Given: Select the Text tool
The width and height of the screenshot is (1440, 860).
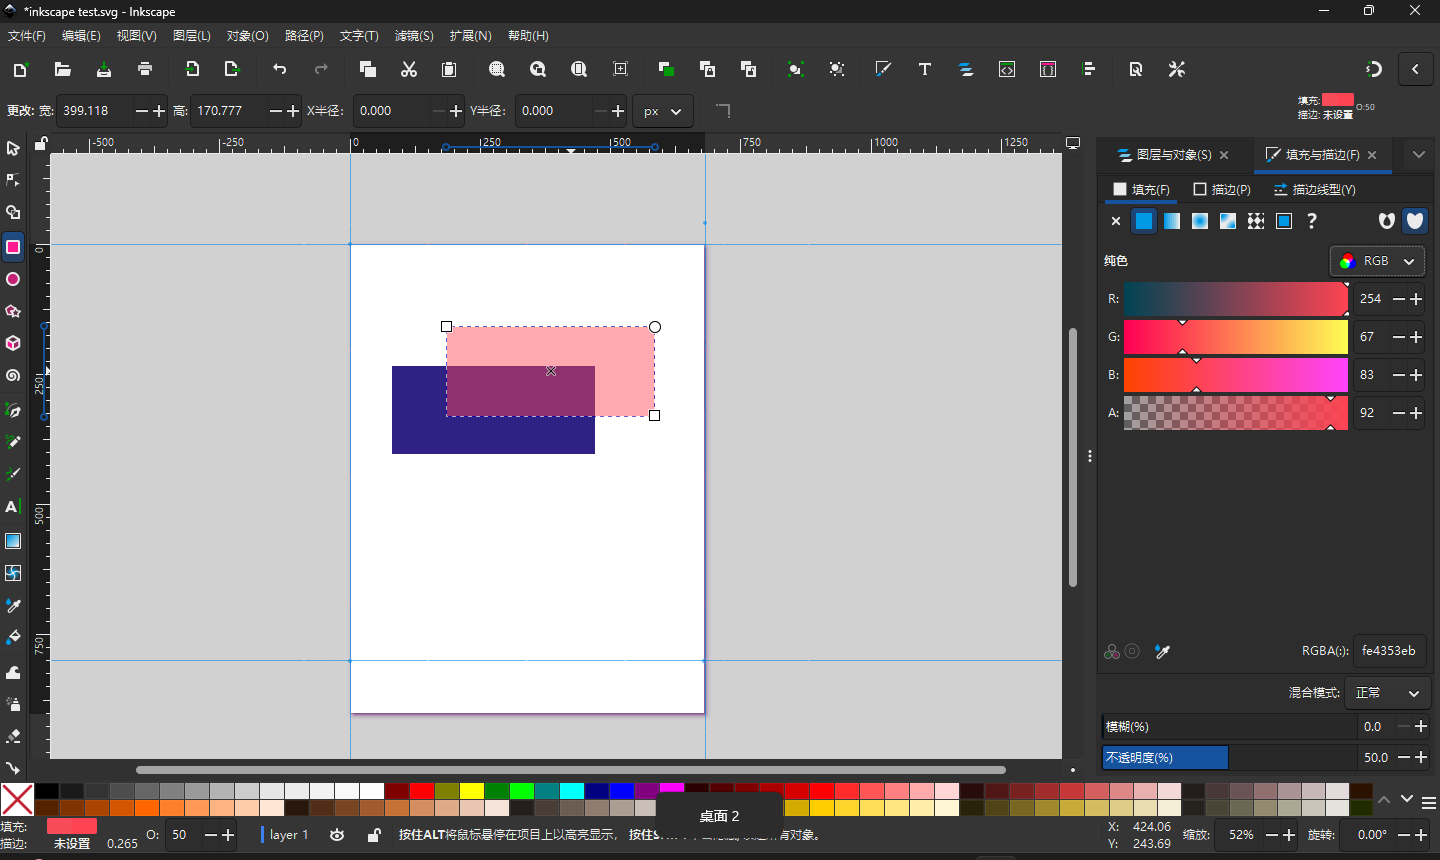Looking at the screenshot, I should tap(13, 507).
